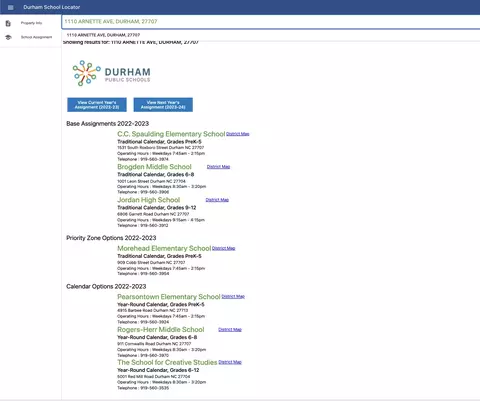This screenshot has width=480, height=401.
Task: Click Durham School Locator title
Action: 52,7
